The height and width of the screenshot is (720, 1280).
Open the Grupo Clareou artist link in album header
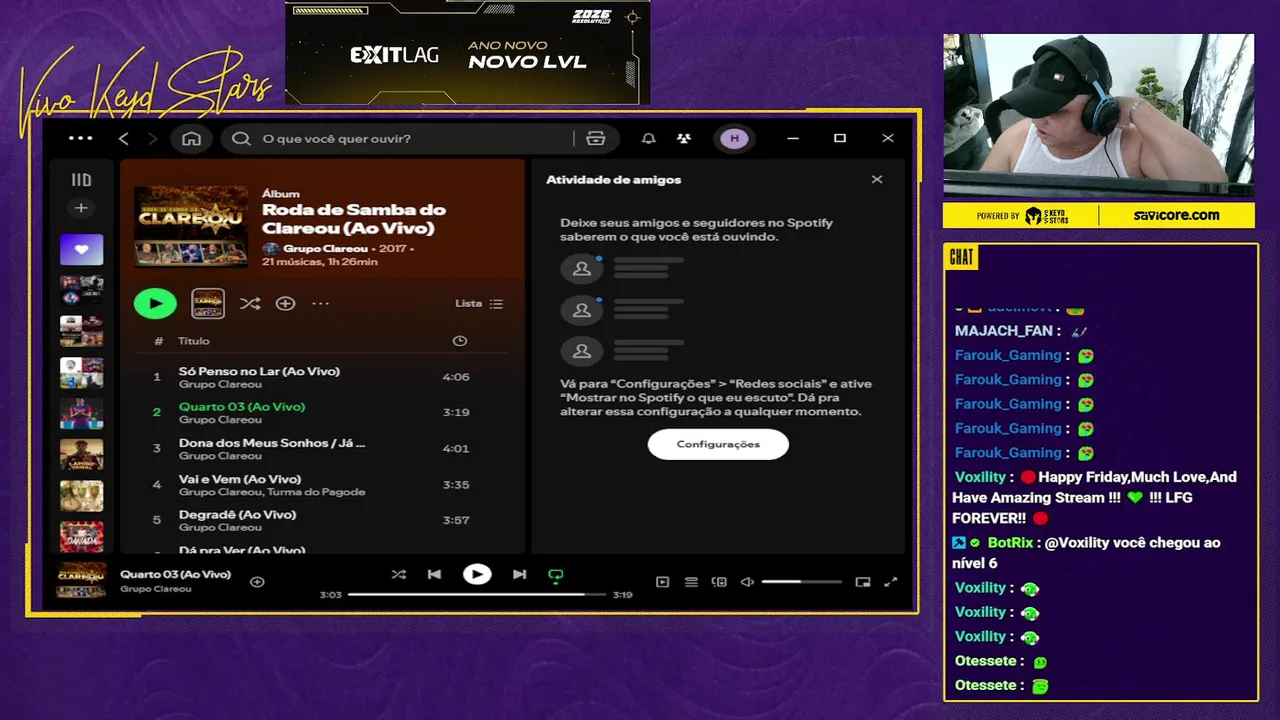[325, 248]
